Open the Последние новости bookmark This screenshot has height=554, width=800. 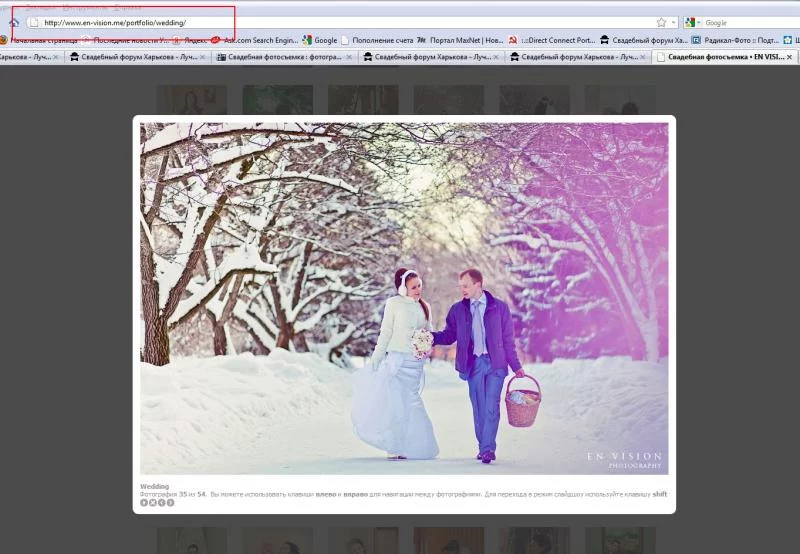125,40
